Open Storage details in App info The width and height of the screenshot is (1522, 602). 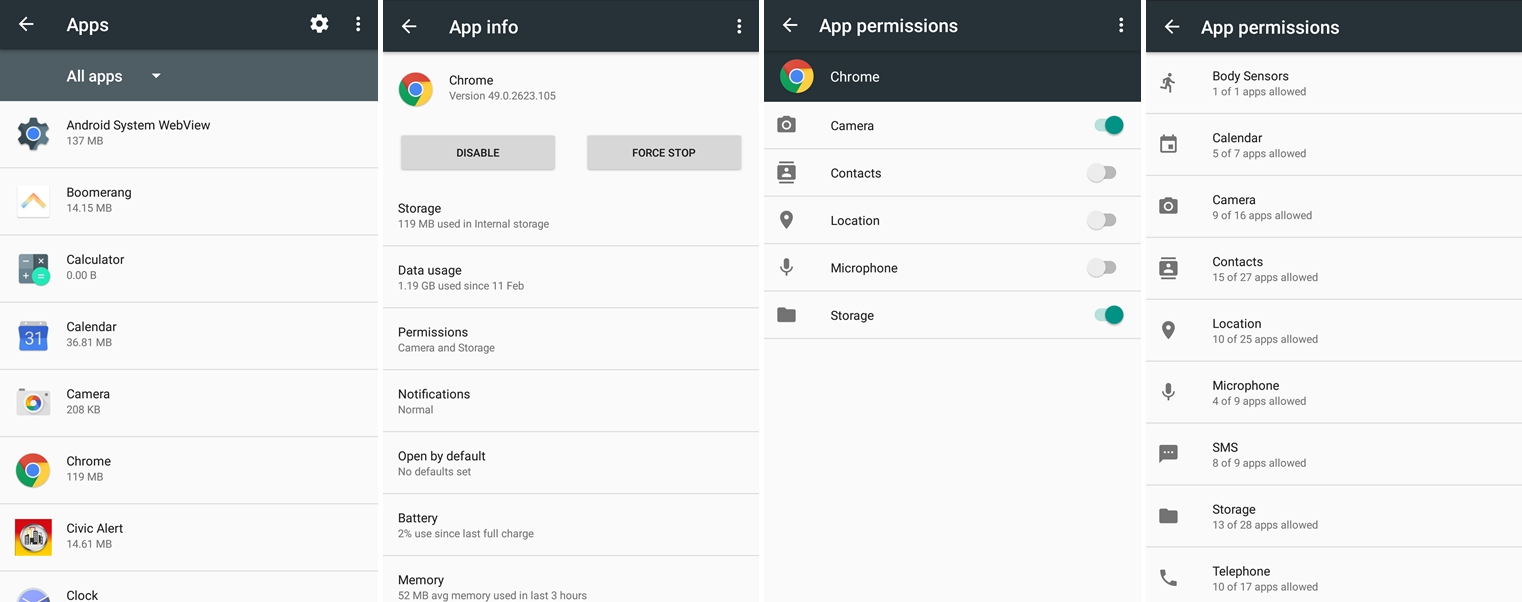click(x=570, y=215)
